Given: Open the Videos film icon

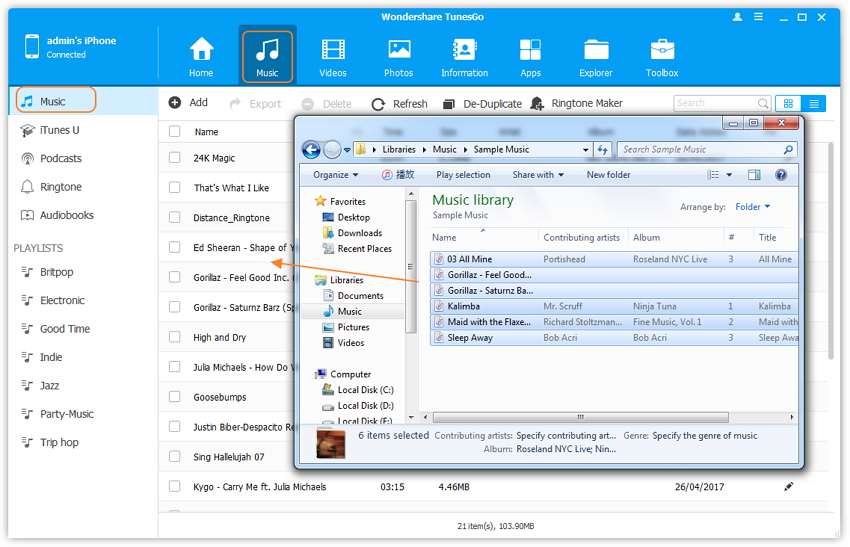Looking at the screenshot, I should pyautogui.click(x=332, y=52).
